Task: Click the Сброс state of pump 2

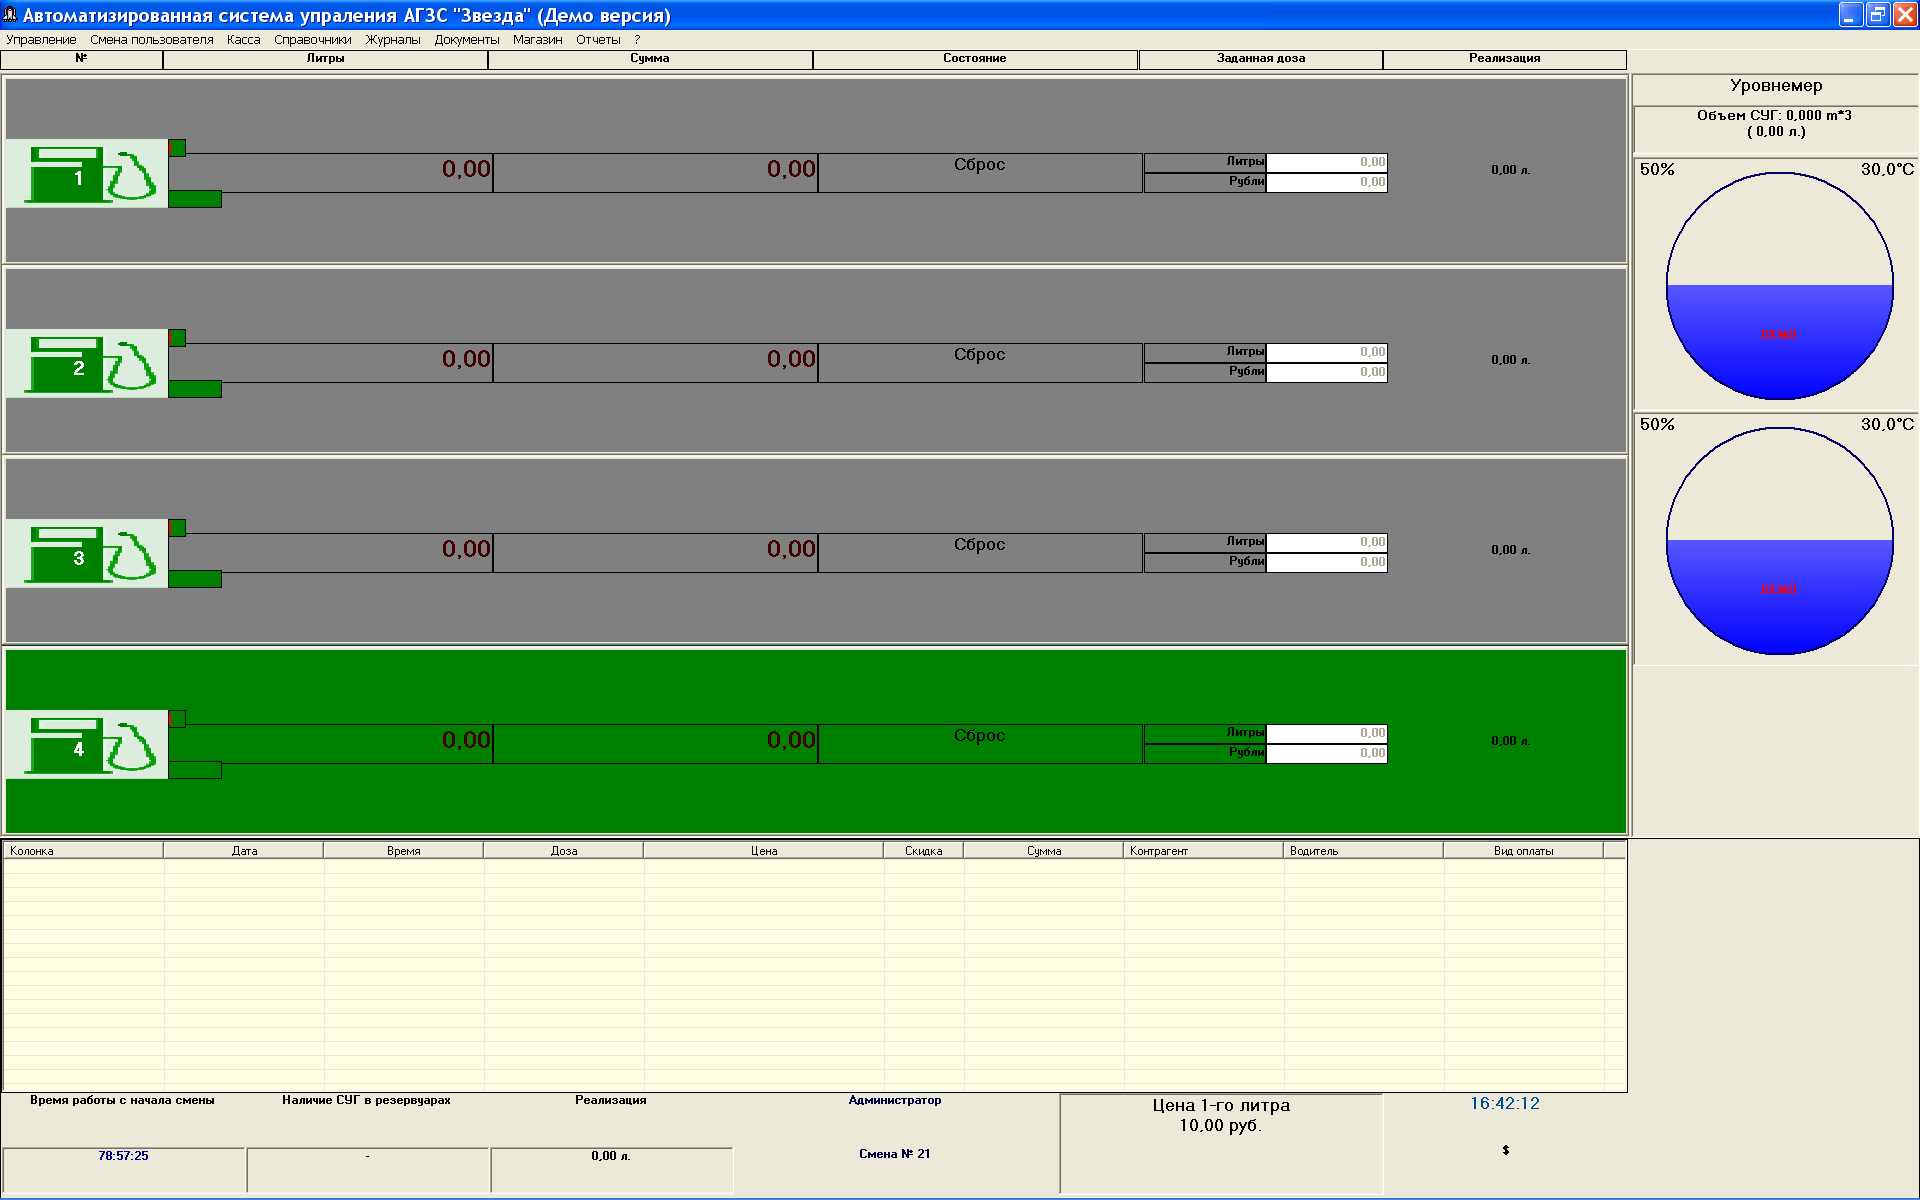Action: coord(979,356)
